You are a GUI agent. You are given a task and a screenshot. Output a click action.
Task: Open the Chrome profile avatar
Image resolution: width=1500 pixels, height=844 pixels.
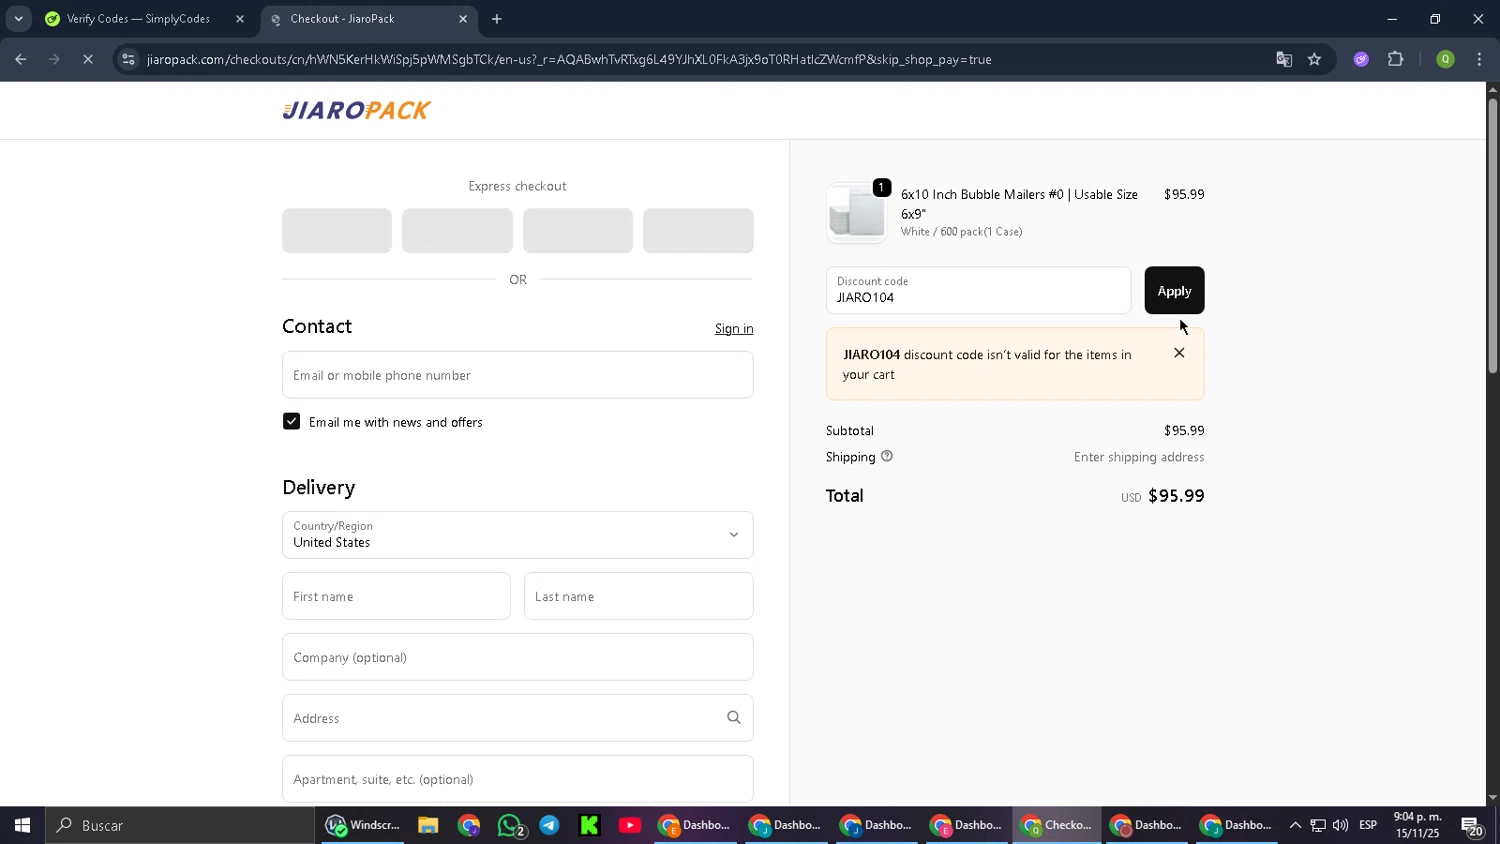click(x=1445, y=59)
